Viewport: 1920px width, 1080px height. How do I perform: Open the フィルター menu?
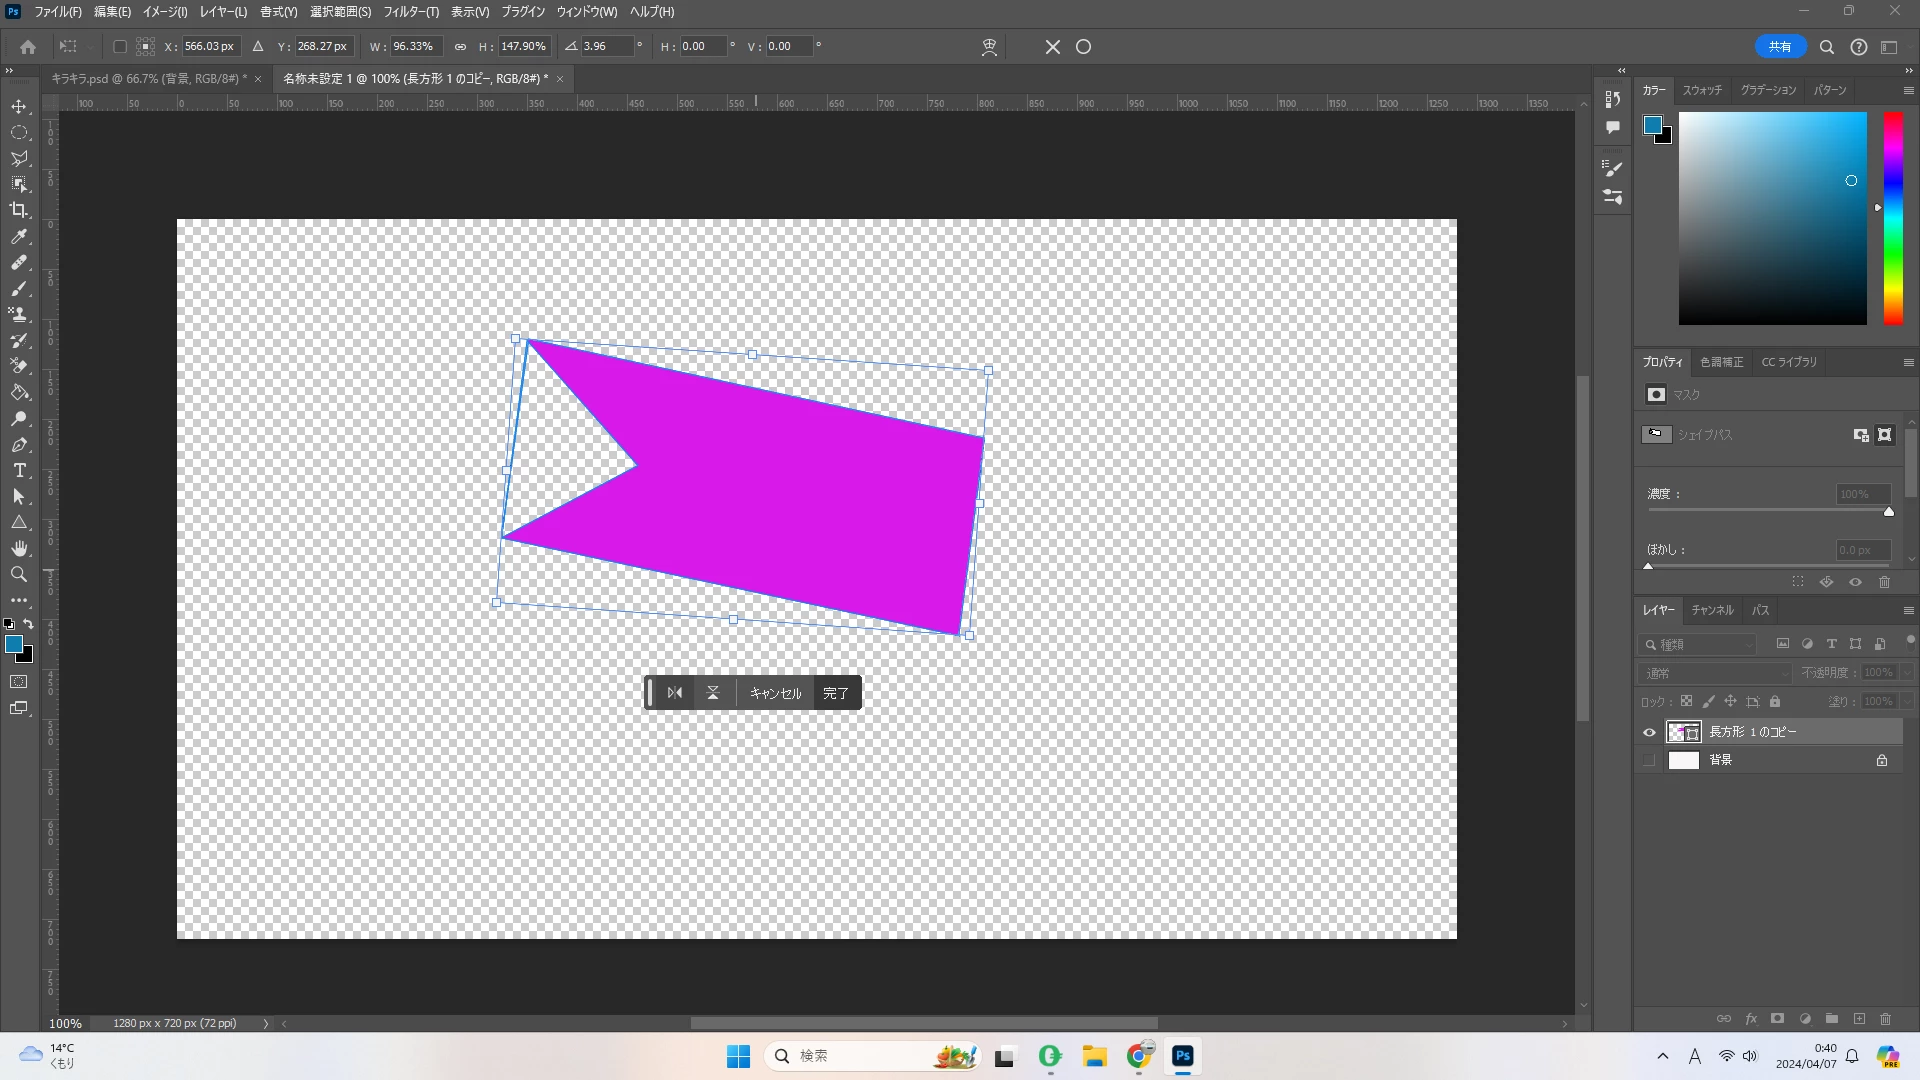point(410,12)
